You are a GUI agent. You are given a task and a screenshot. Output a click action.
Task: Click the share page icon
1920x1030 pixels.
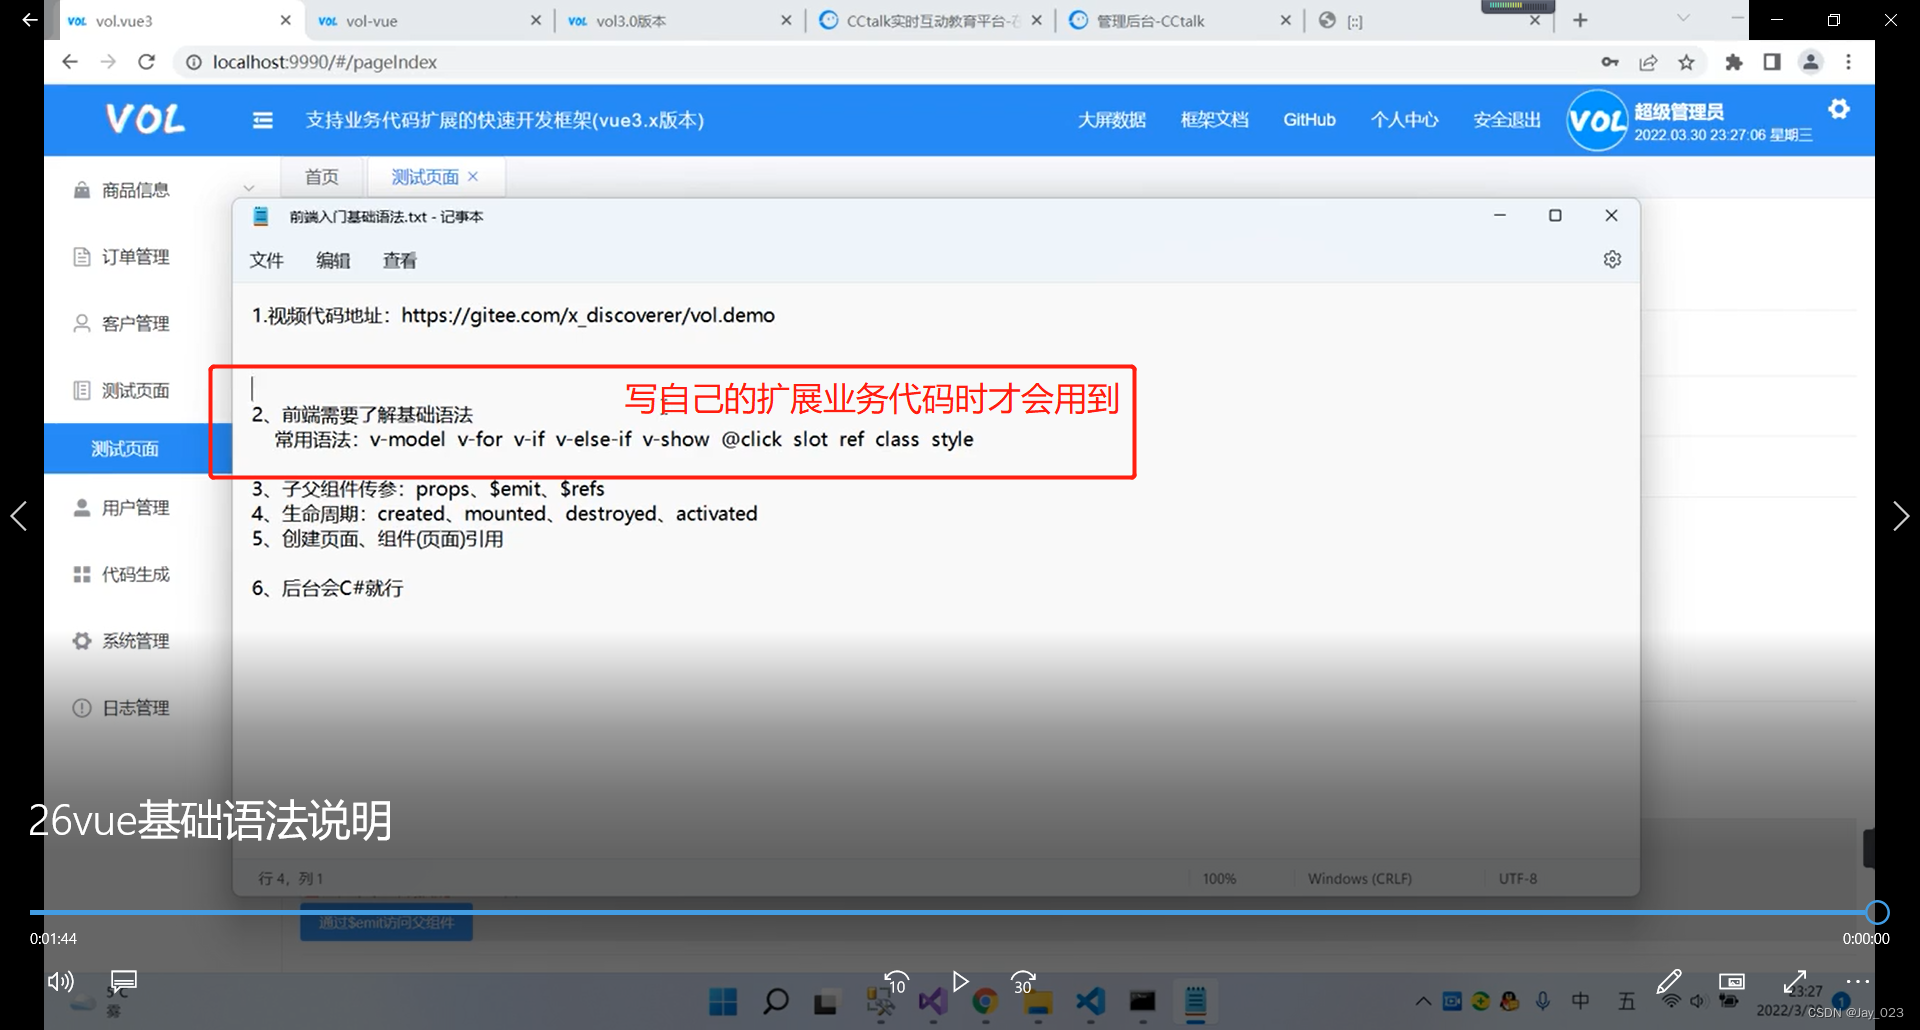(1648, 62)
